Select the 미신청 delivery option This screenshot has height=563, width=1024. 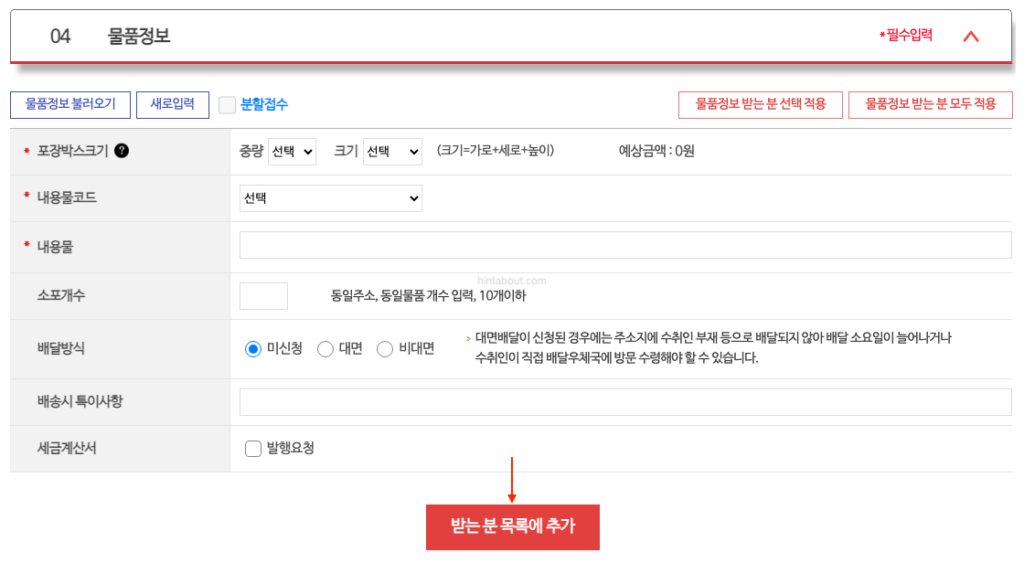(x=253, y=349)
